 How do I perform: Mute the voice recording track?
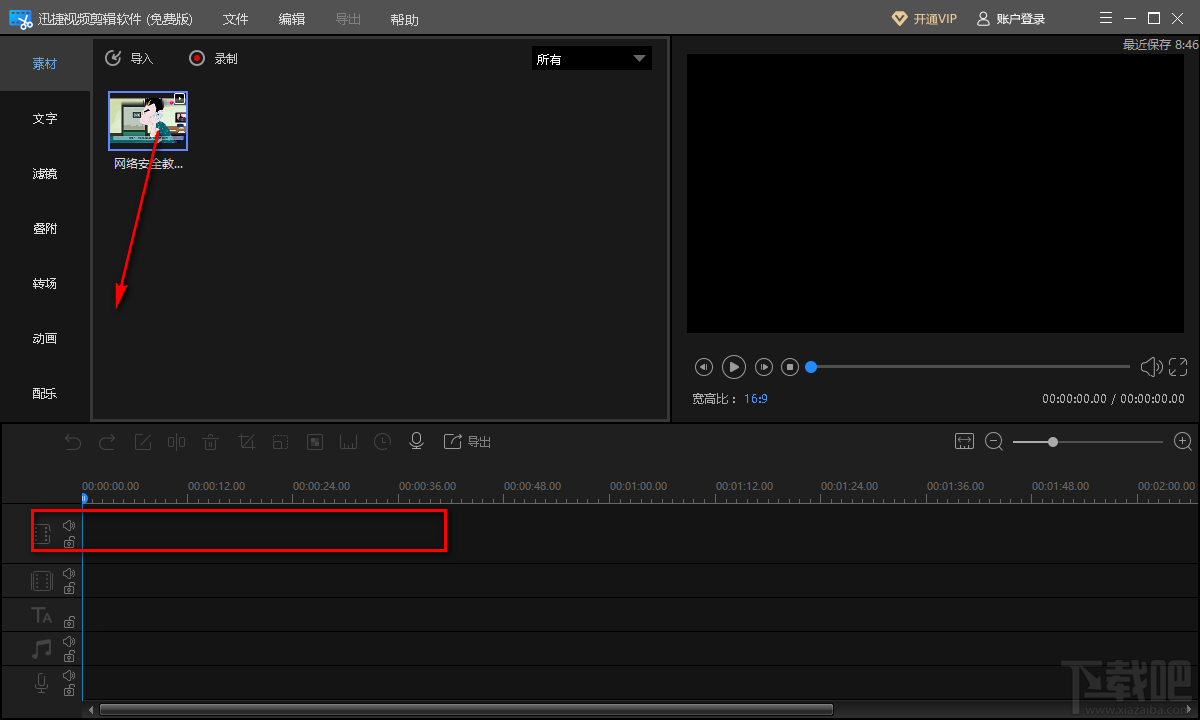(x=69, y=675)
